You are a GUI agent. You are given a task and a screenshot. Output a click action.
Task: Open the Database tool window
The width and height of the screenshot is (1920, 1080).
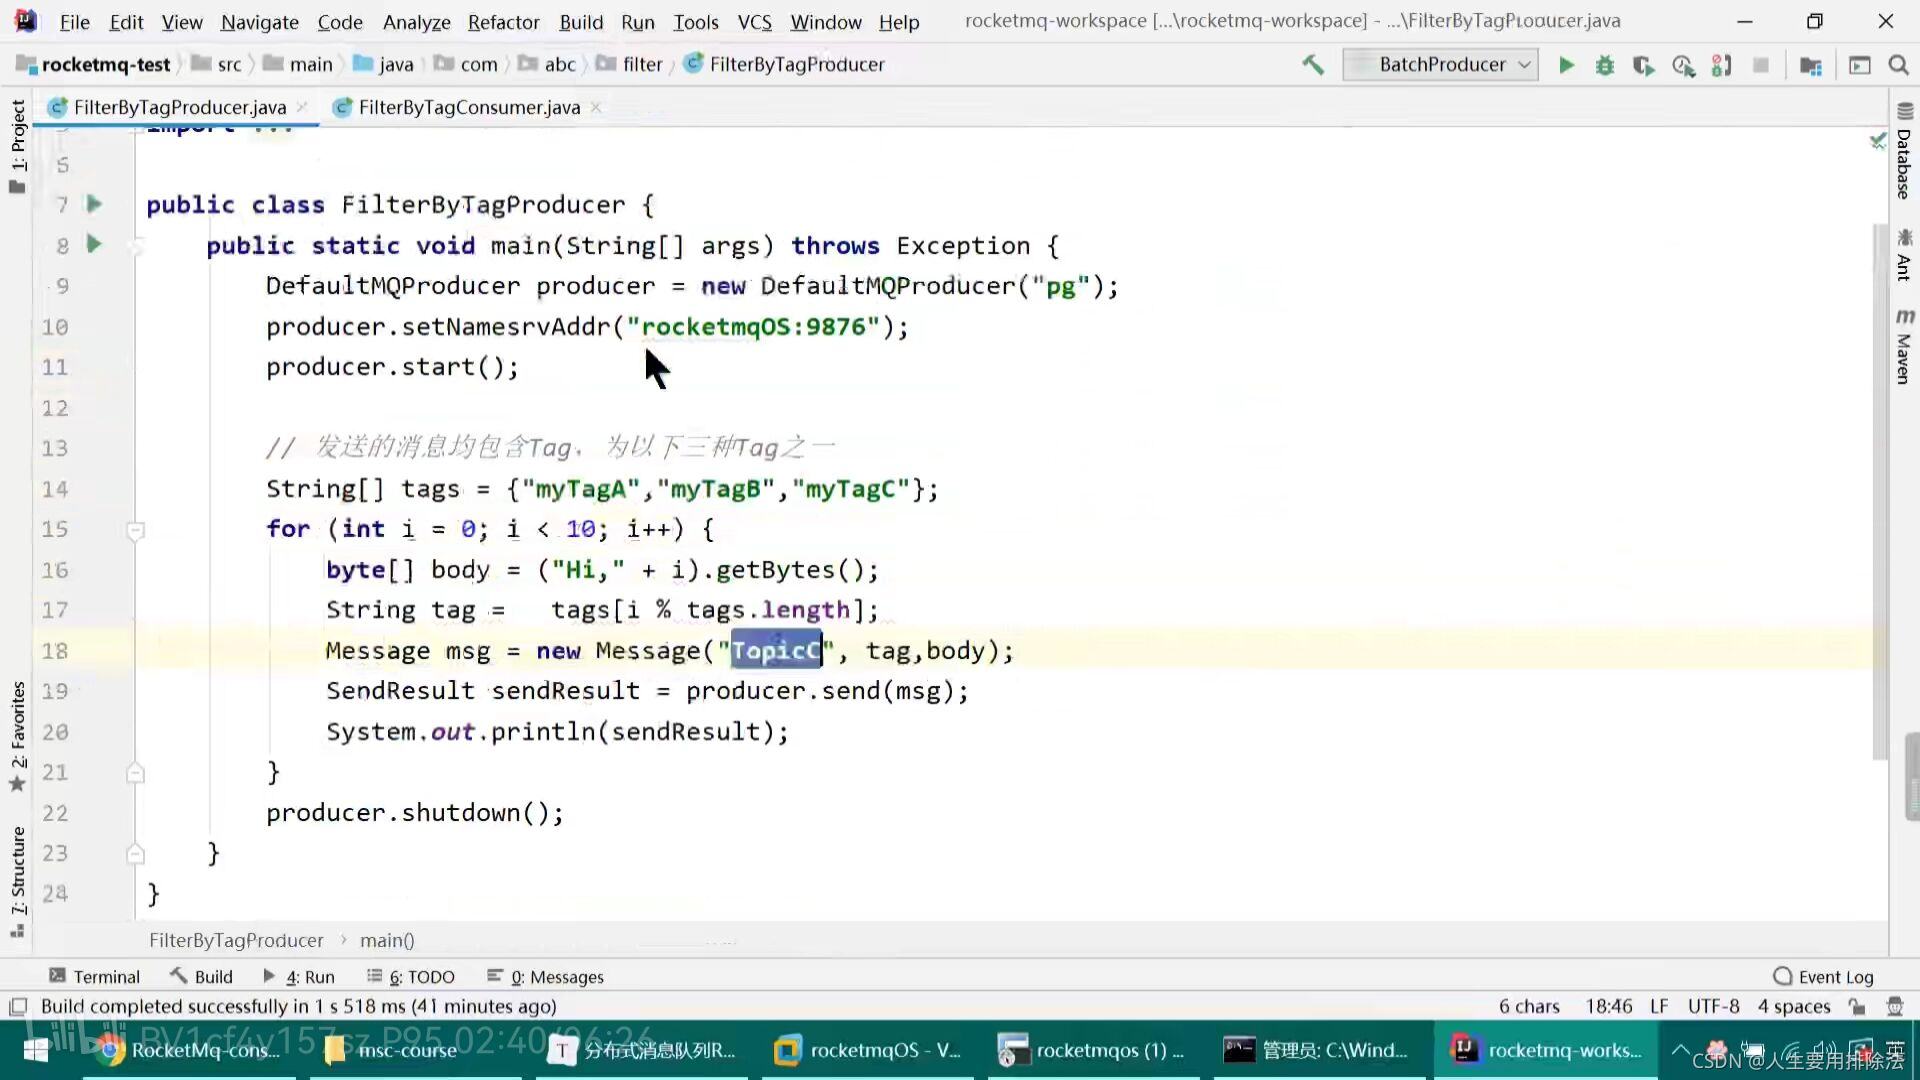click(1904, 152)
